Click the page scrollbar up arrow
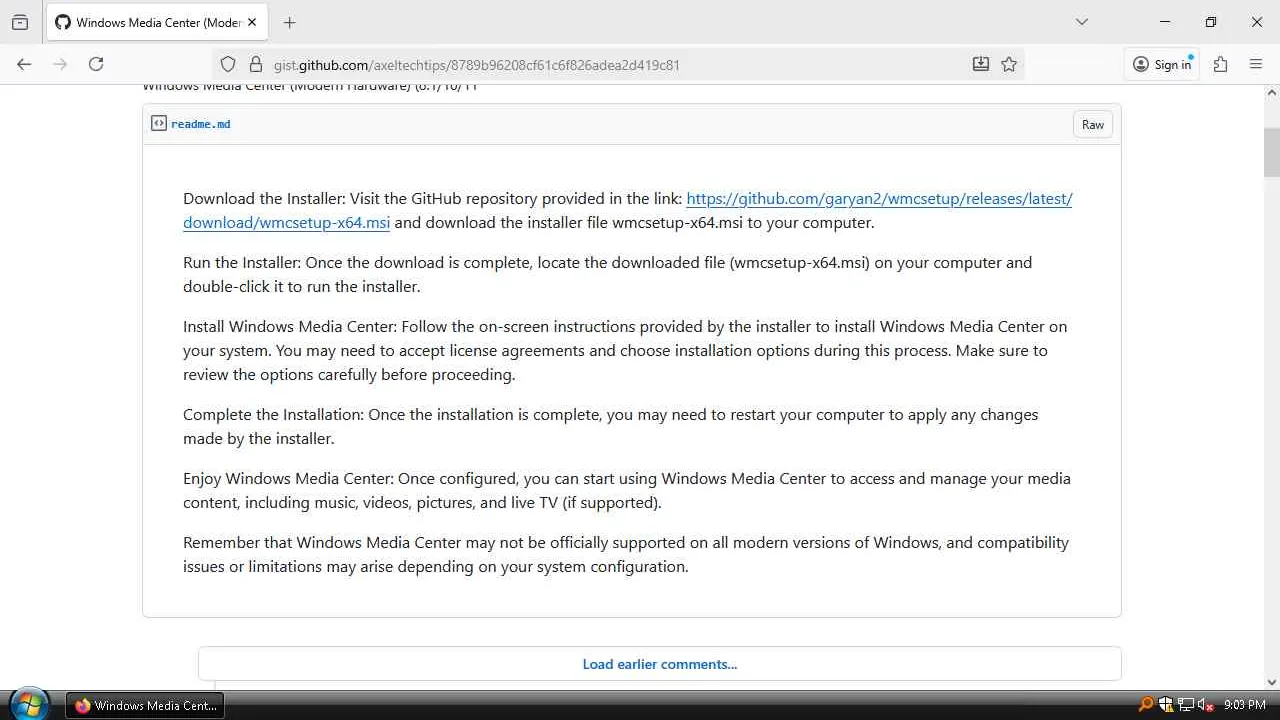This screenshot has width=1280, height=720. (x=1272, y=93)
